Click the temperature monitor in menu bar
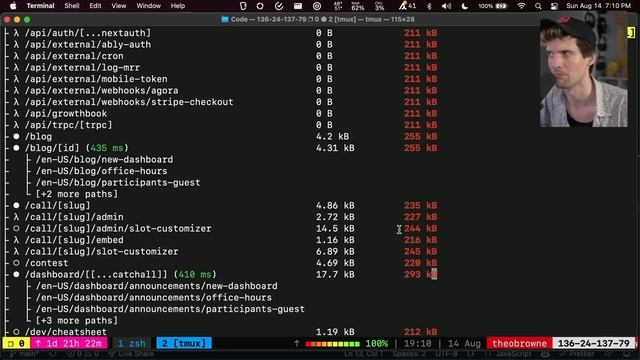640x360 pixels. tap(338, 6)
